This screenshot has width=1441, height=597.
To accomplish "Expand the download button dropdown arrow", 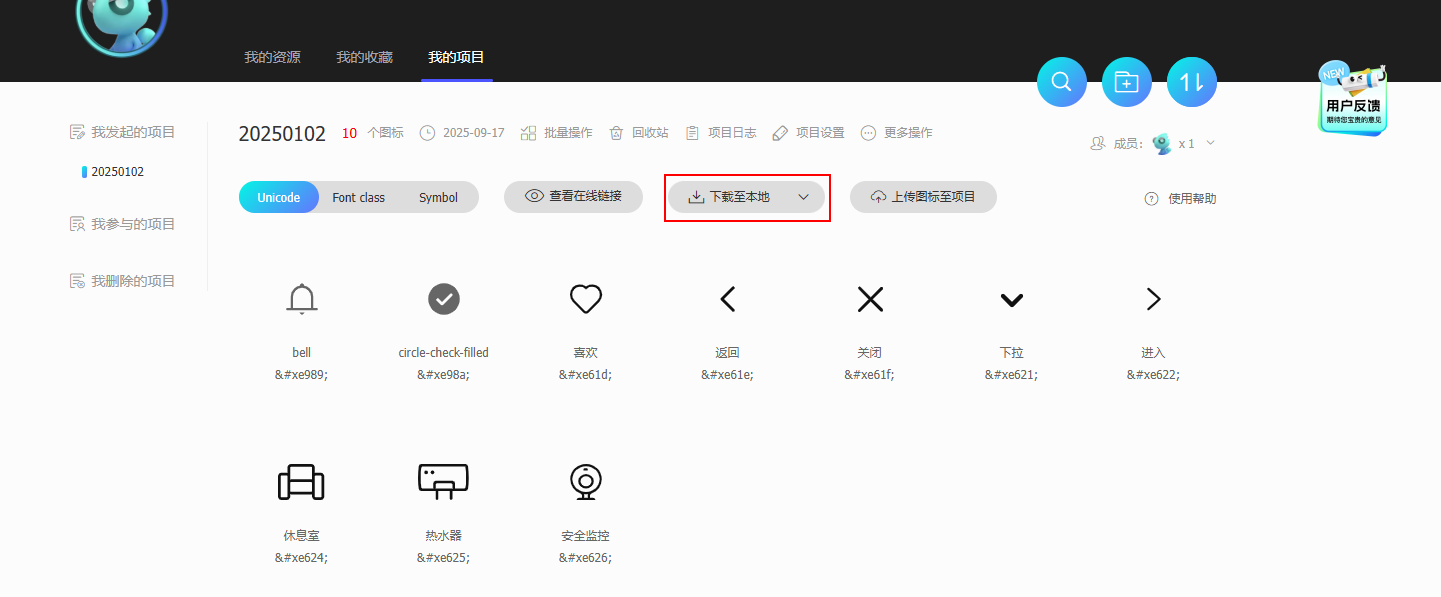I will [x=803, y=197].
